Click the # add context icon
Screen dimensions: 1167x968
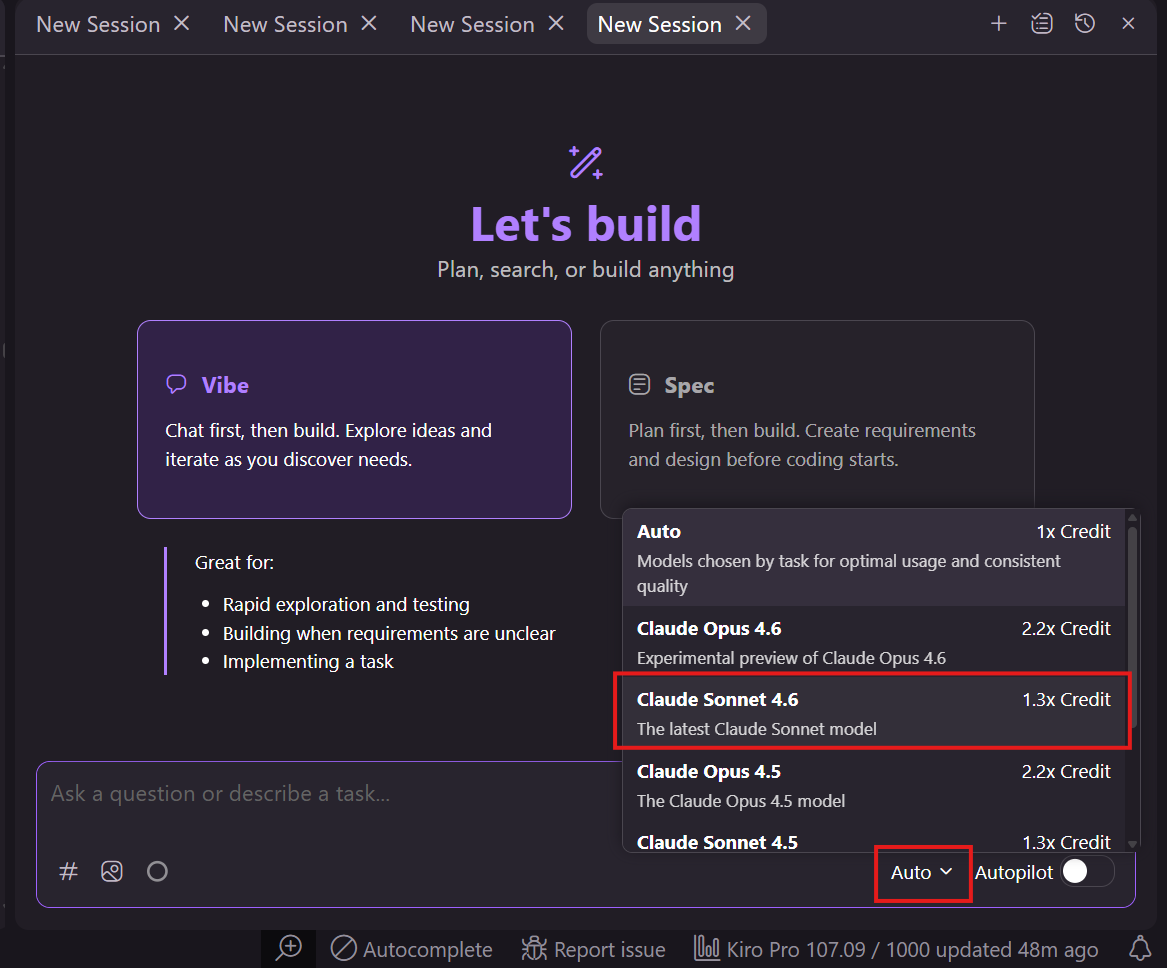point(69,872)
